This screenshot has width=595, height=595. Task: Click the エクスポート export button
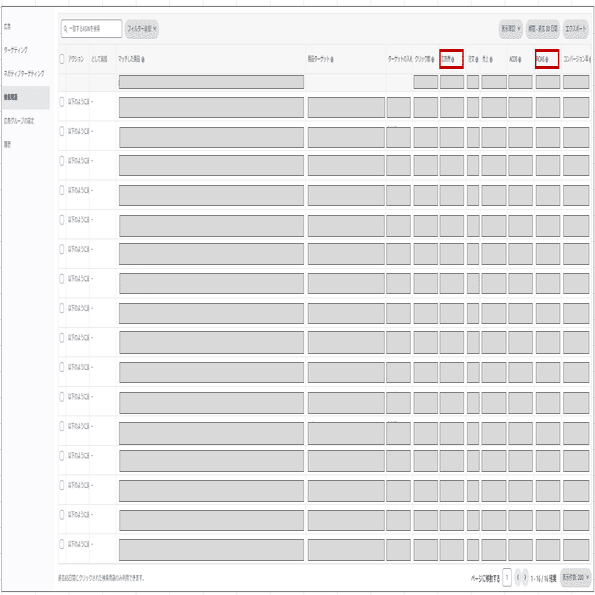pos(576,29)
